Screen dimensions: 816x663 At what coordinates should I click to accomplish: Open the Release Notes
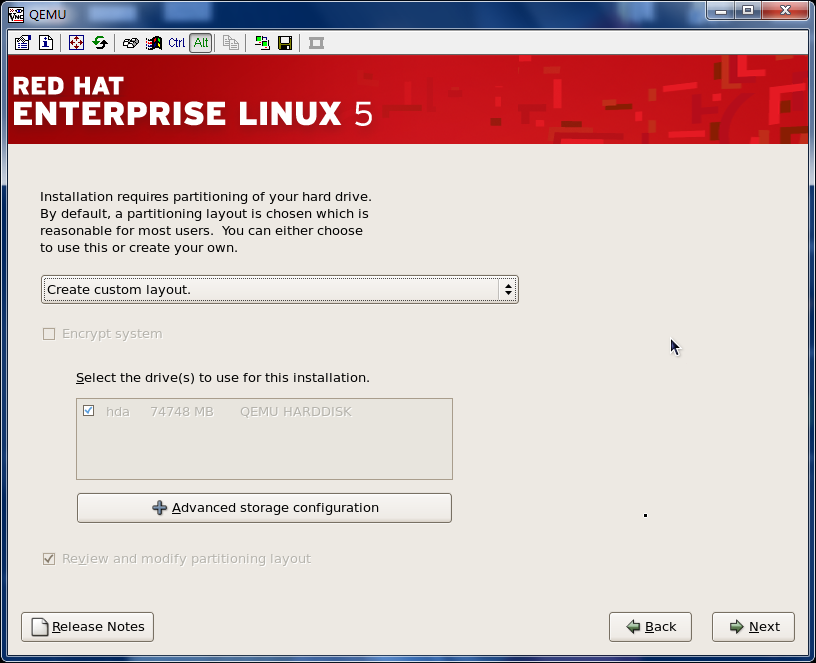coord(87,627)
